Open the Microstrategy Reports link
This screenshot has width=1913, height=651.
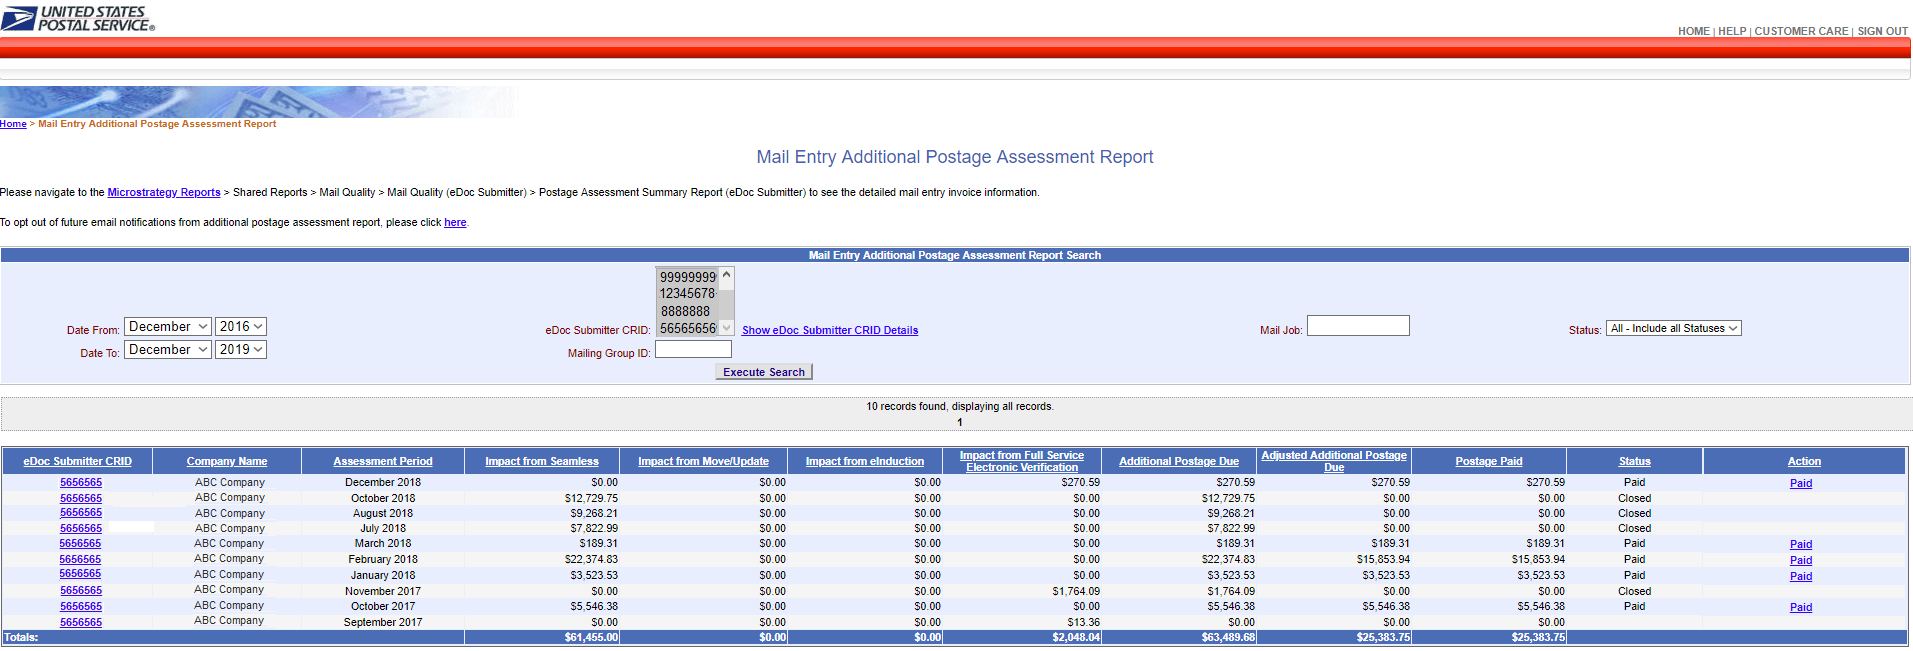pos(164,193)
